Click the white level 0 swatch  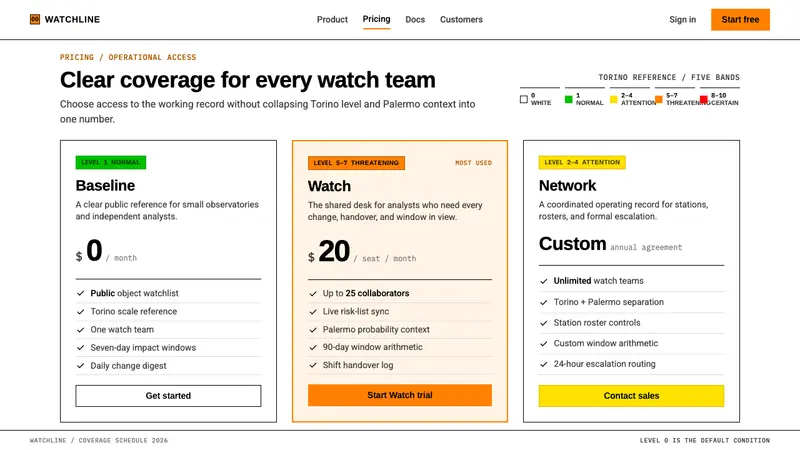point(524,99)
